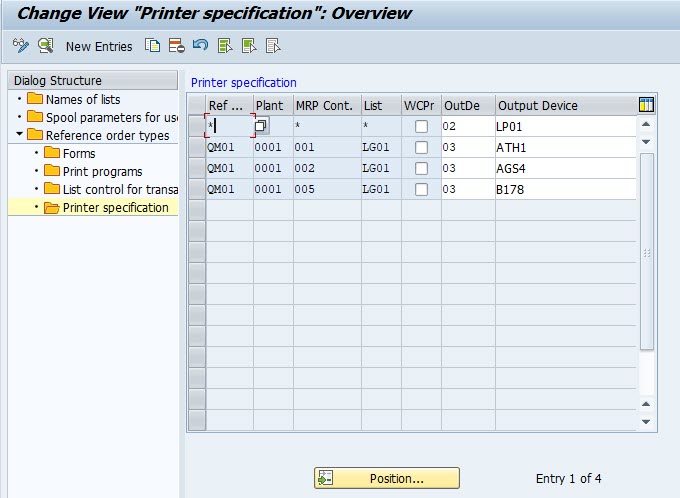Click the Plant column header

click(x=273, y=105)
